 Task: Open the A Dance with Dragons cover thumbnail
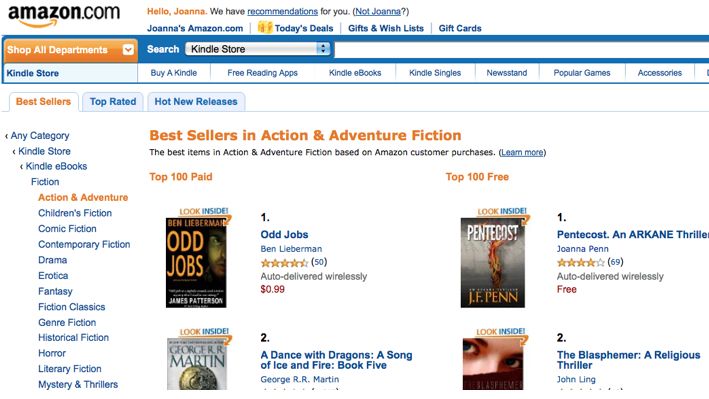(197, 363)
